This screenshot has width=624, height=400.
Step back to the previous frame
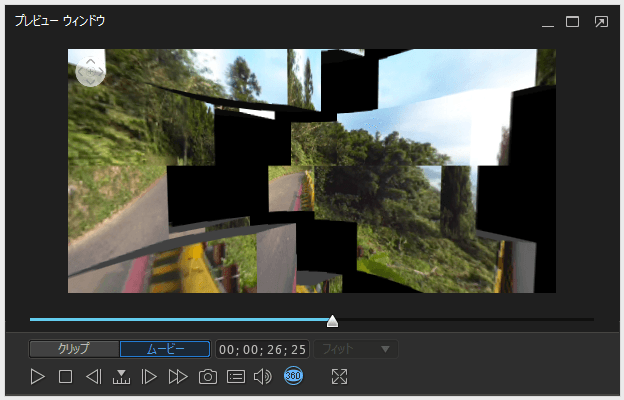click(x=94, y=377)
